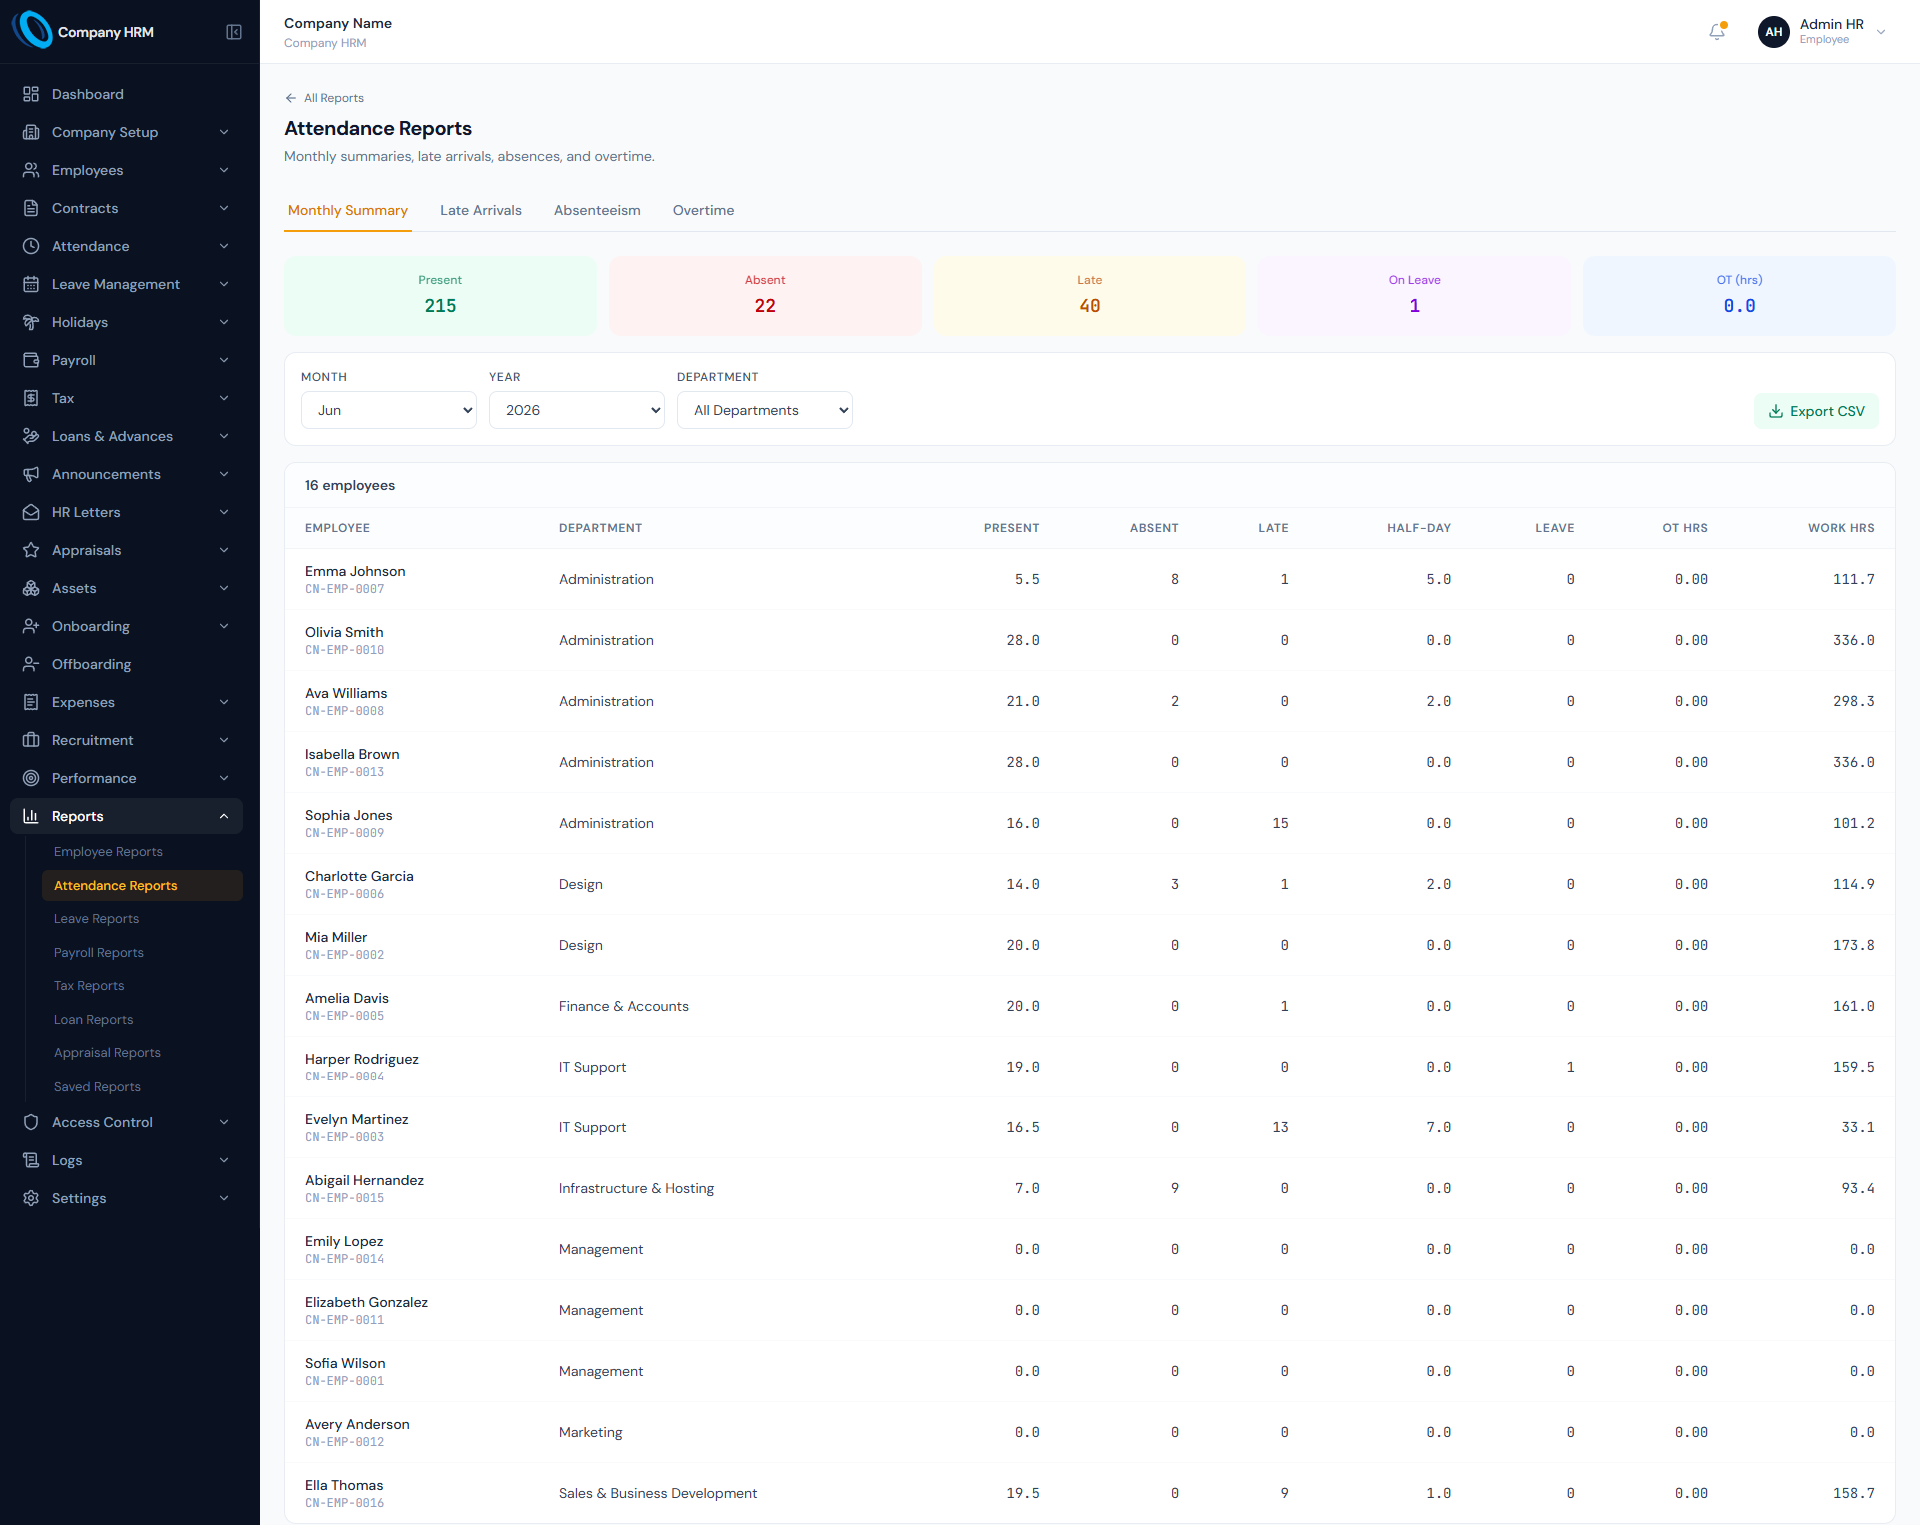Click the Performance target icon
1920x1525 pixels.
(31, 778)
